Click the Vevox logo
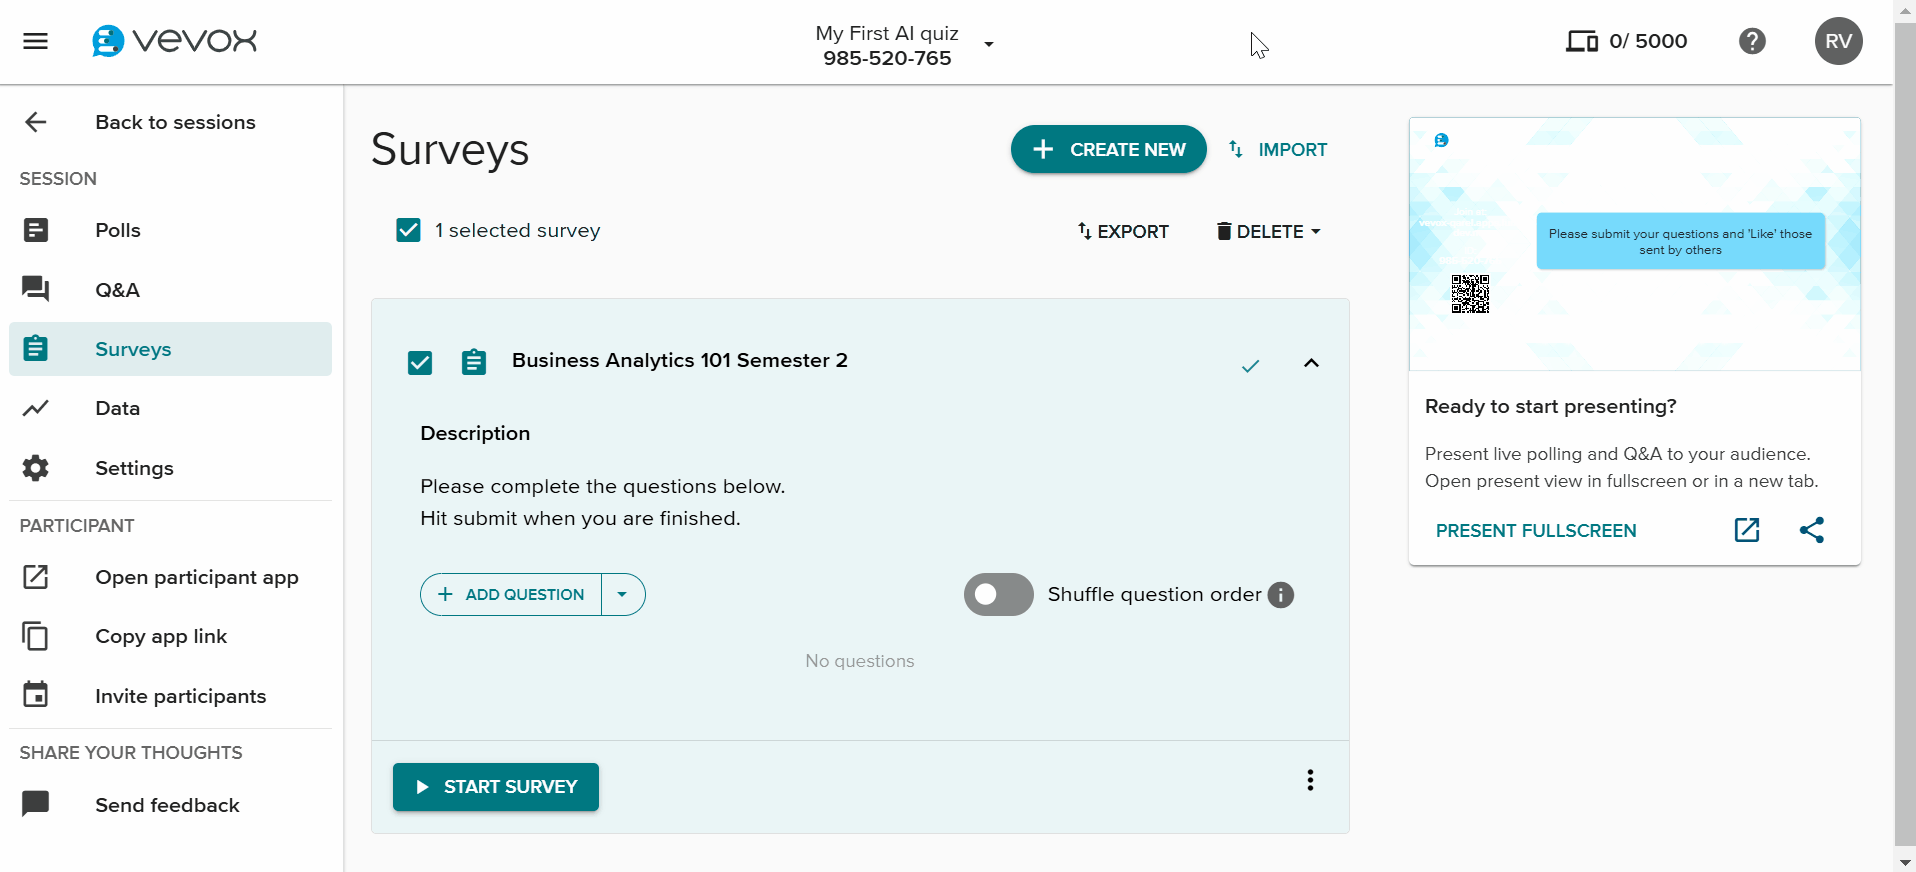Viewport: 1916px width, 872px height. pyautogui.click(x=174, y=41)
